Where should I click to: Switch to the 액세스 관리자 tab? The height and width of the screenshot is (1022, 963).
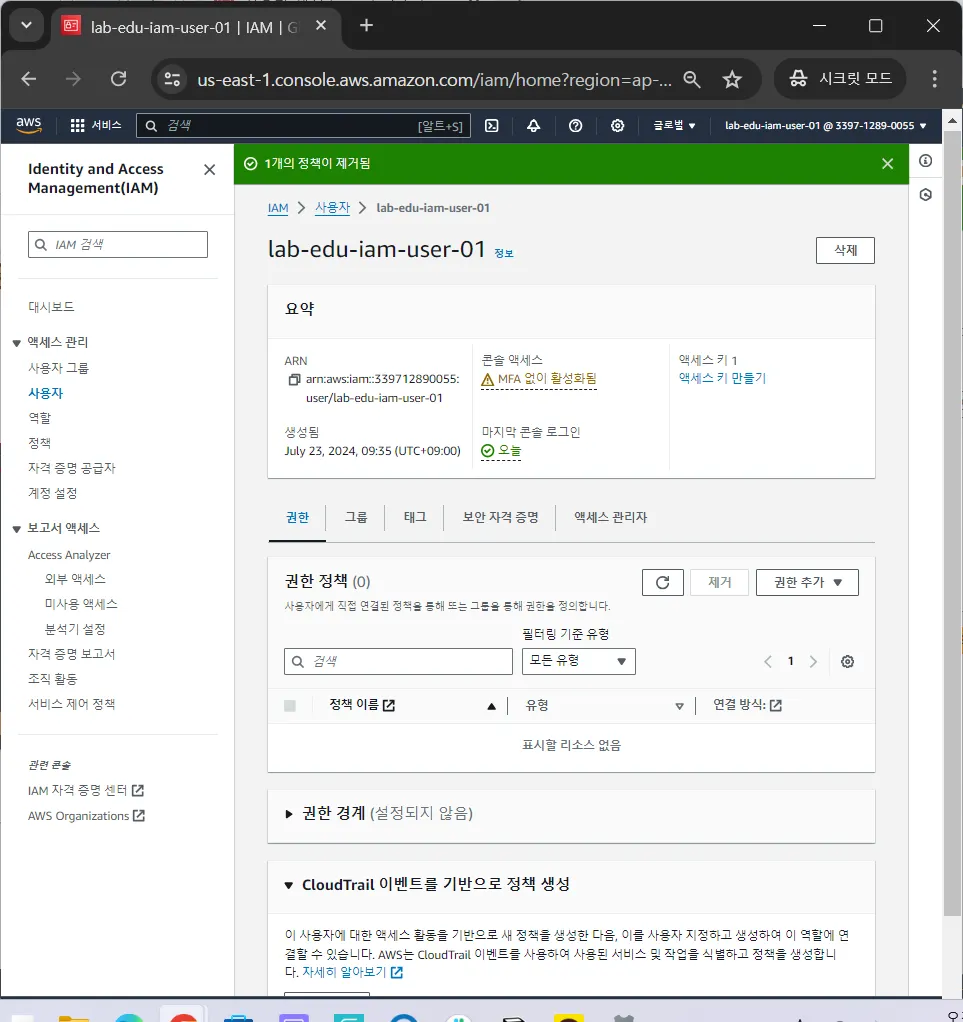pyautogui.click(x=610, y=518)
